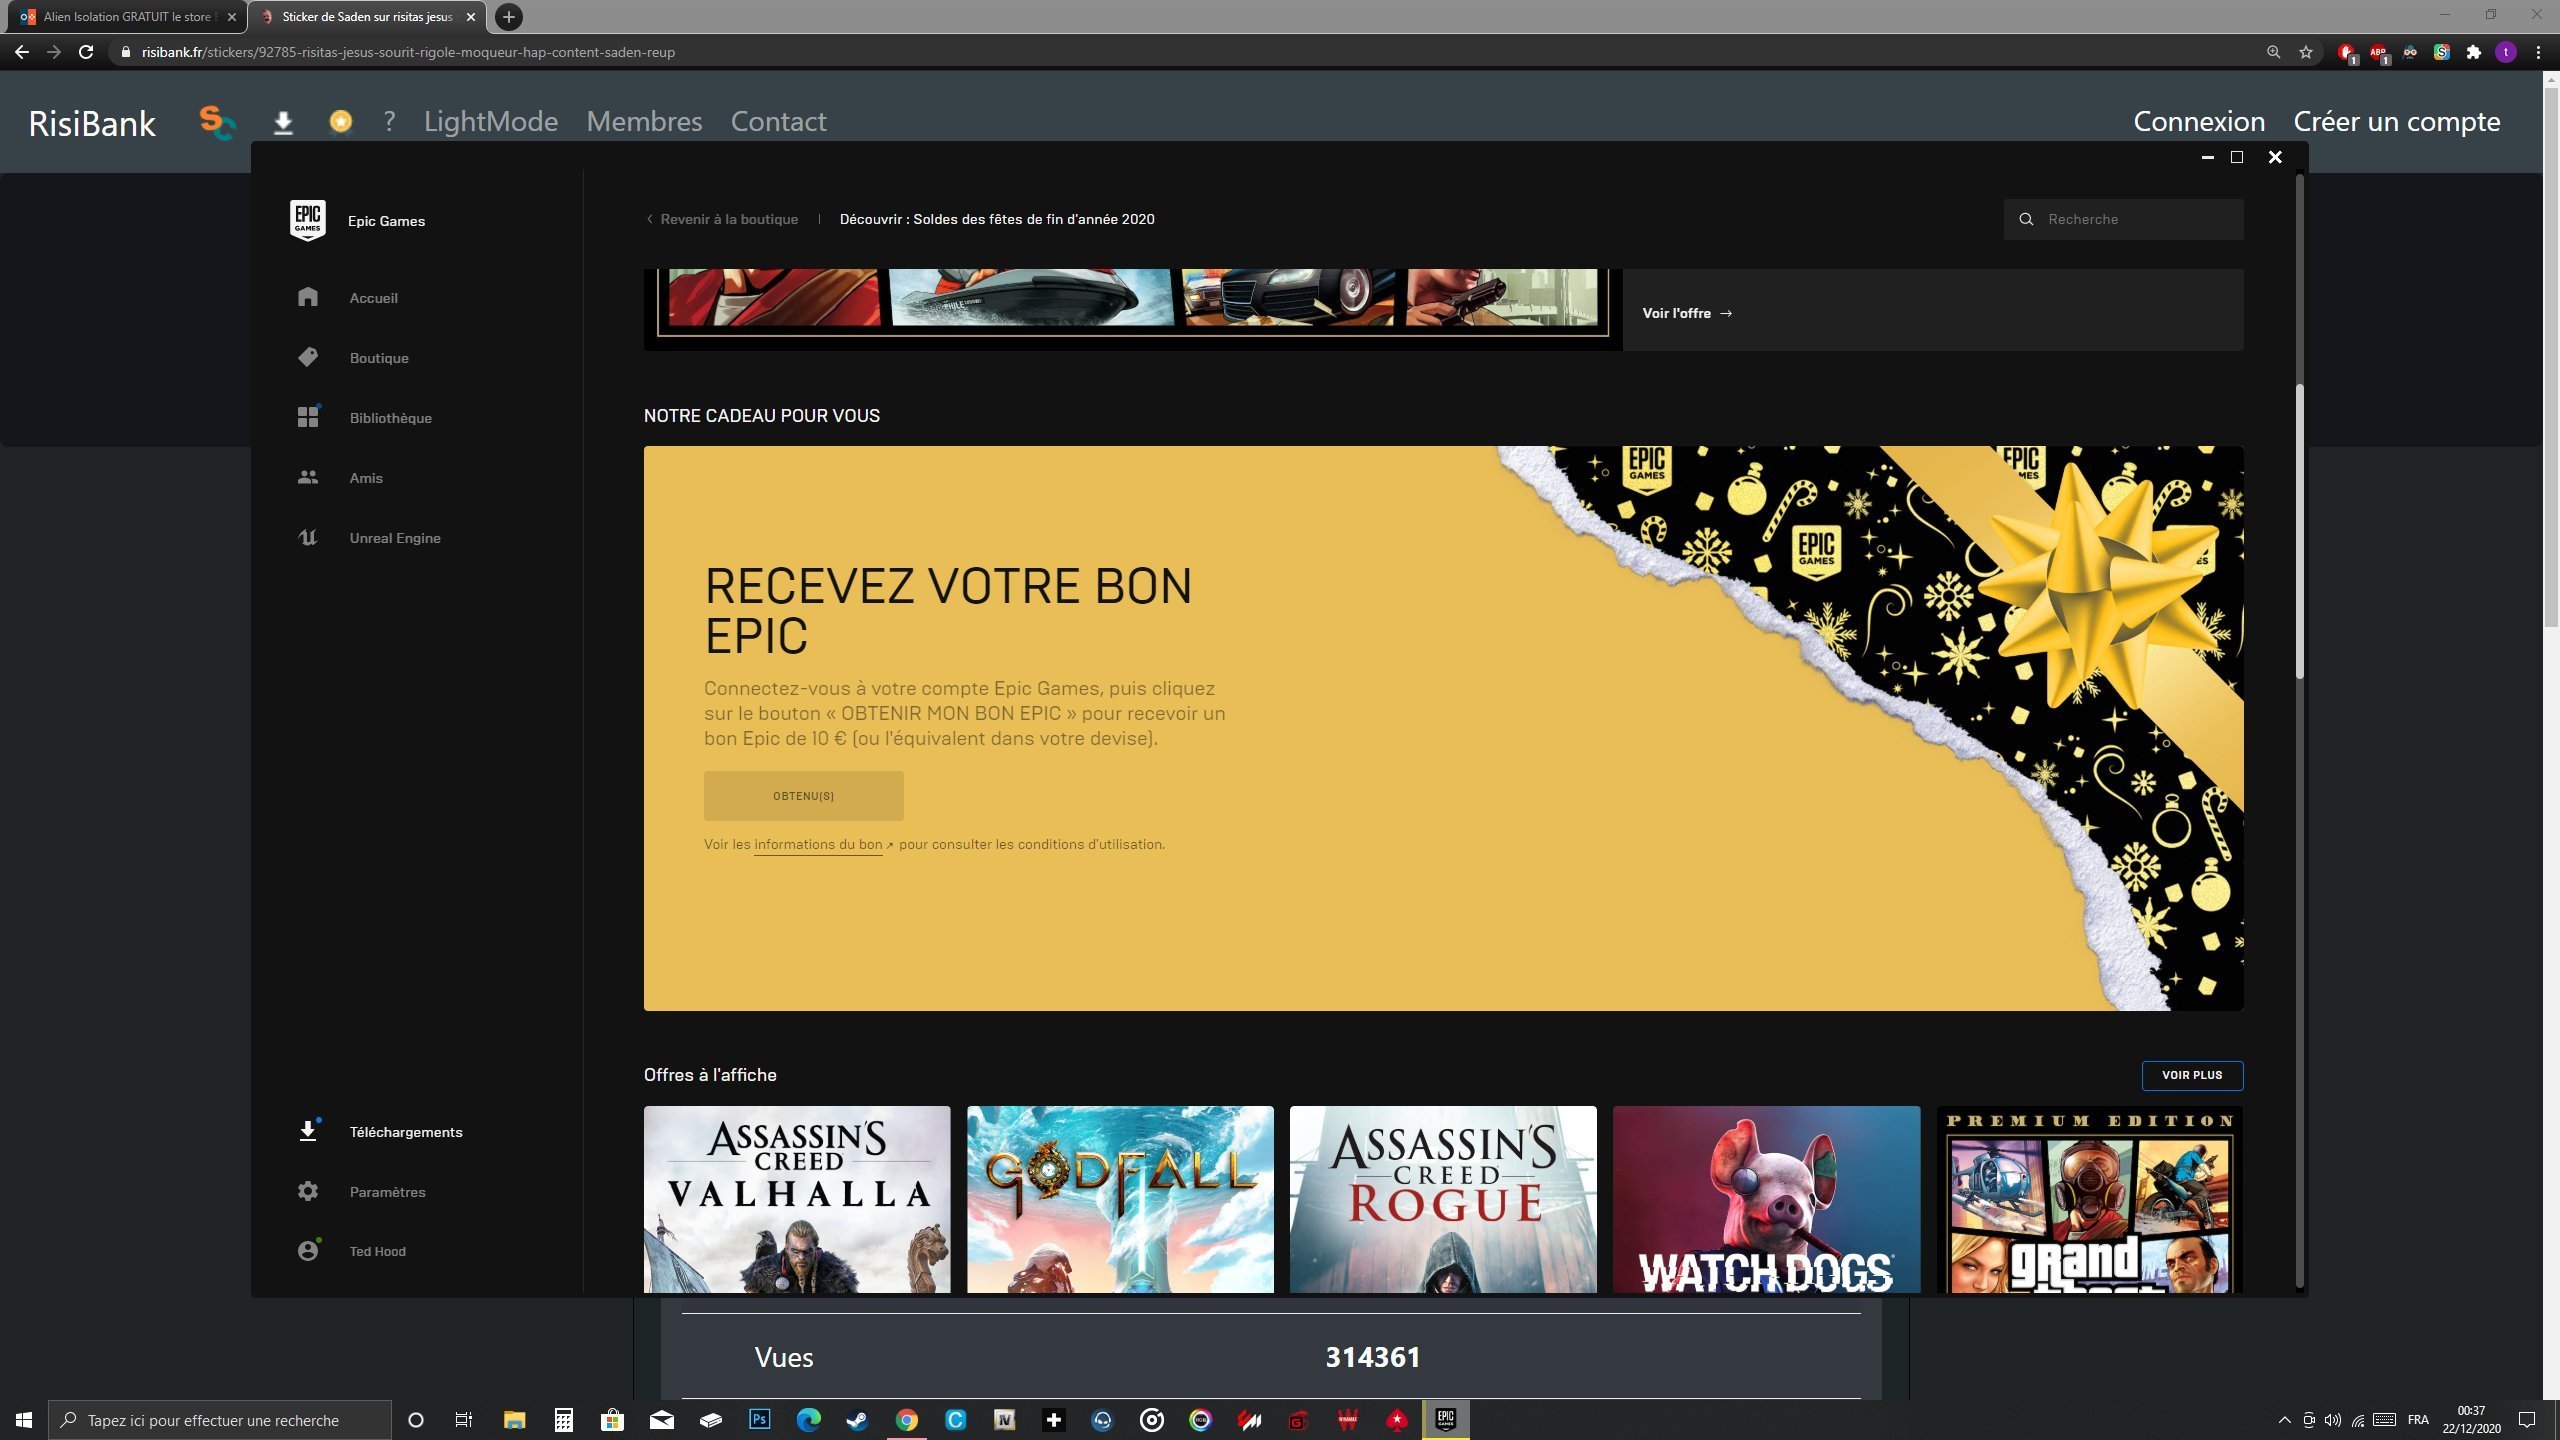2560x1440 pixels.
Task: Focus the Recherche search field in Epic
Action: click(x=2123, y=219)
